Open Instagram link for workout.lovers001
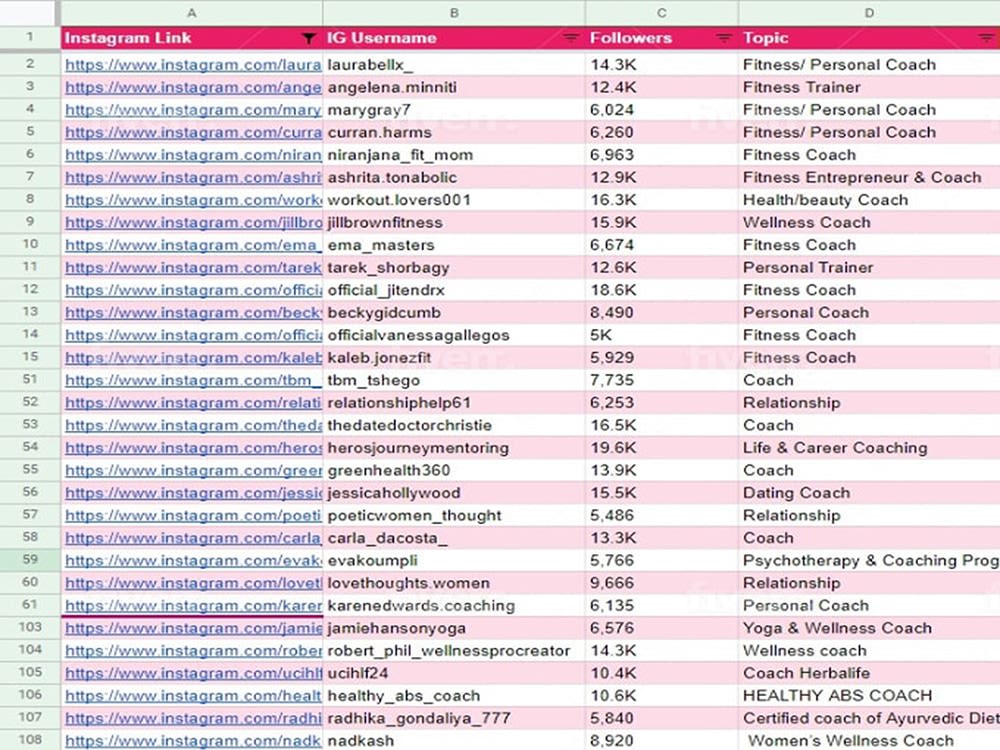 (193, 200)
